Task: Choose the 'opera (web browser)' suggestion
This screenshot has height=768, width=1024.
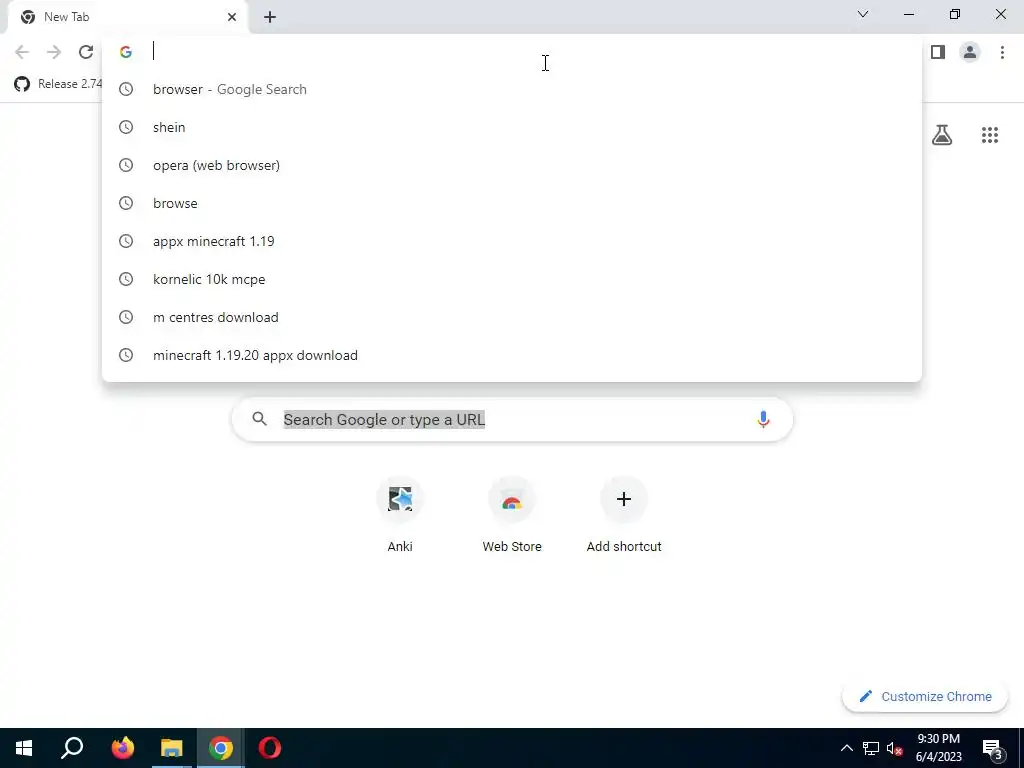Action: pos(512,165)
